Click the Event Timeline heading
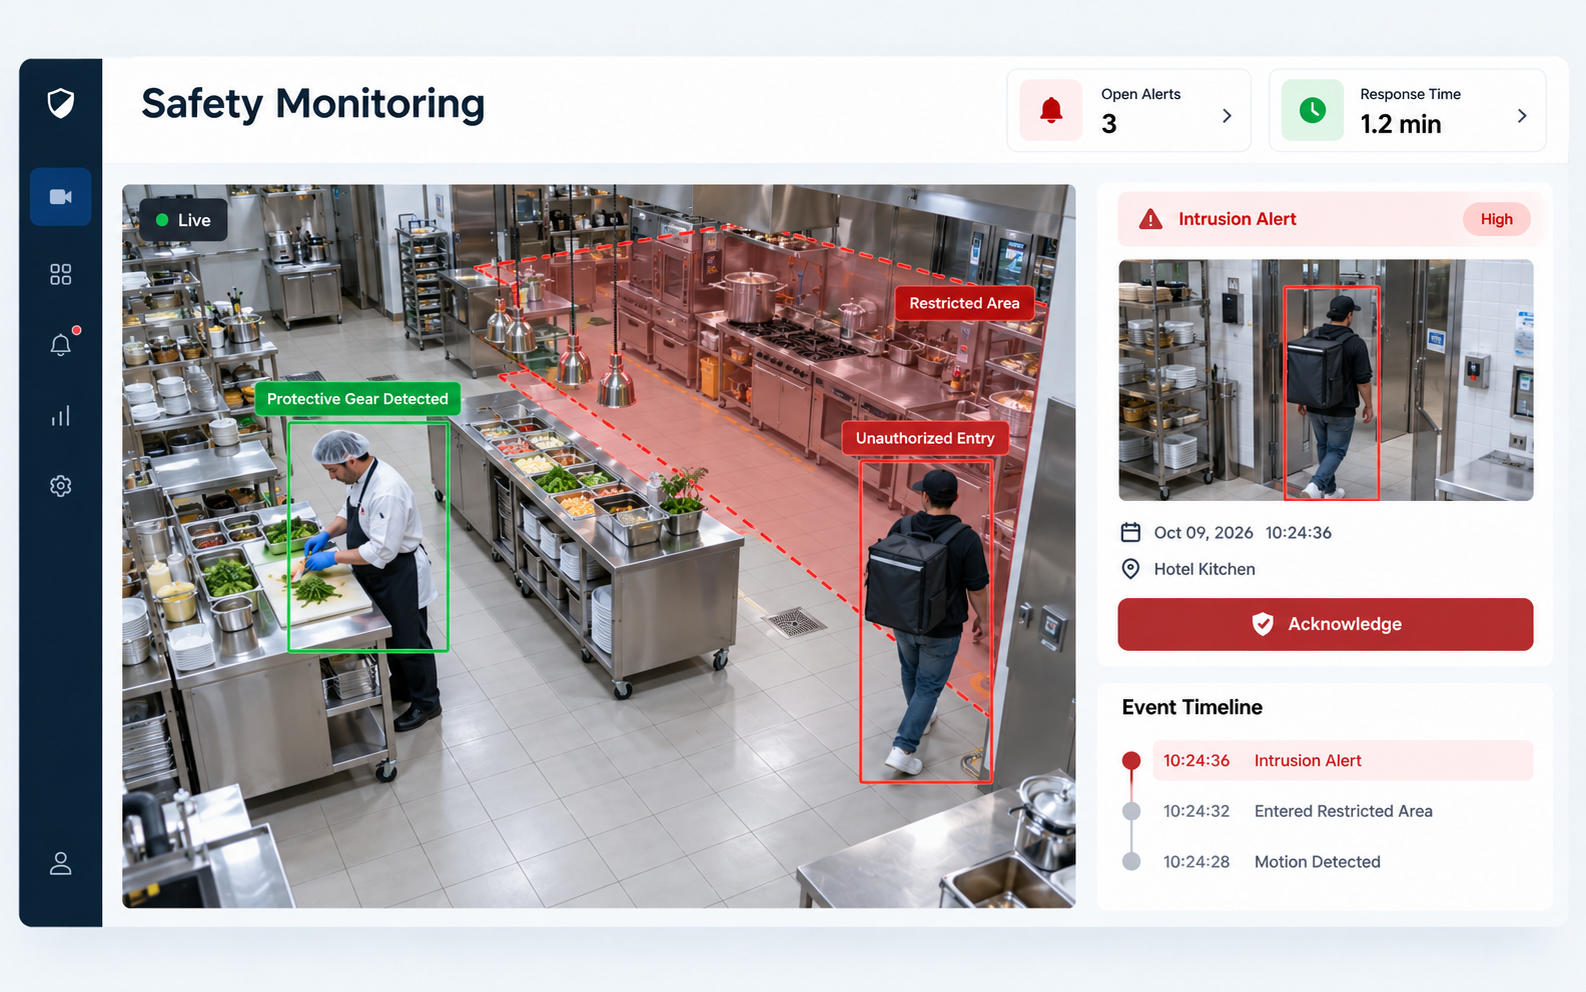1586x992 pixels. tap(1192, 707)
